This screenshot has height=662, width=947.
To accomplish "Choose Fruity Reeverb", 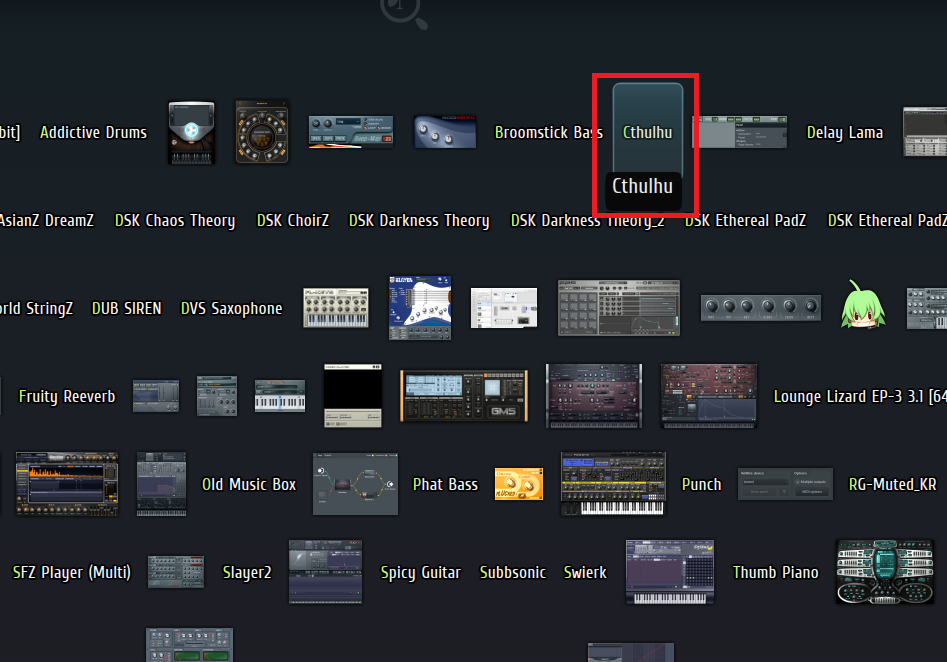I will click(x=66, y=396).
